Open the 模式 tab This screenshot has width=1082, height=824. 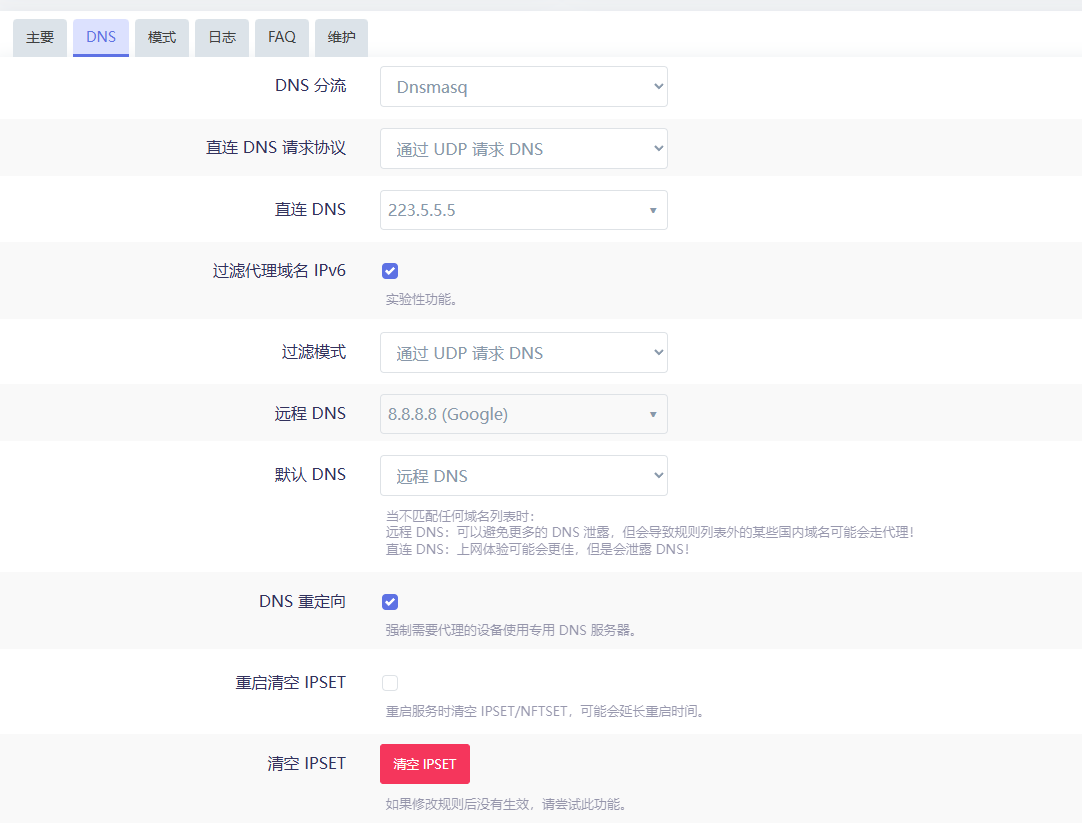pos(162,37)
